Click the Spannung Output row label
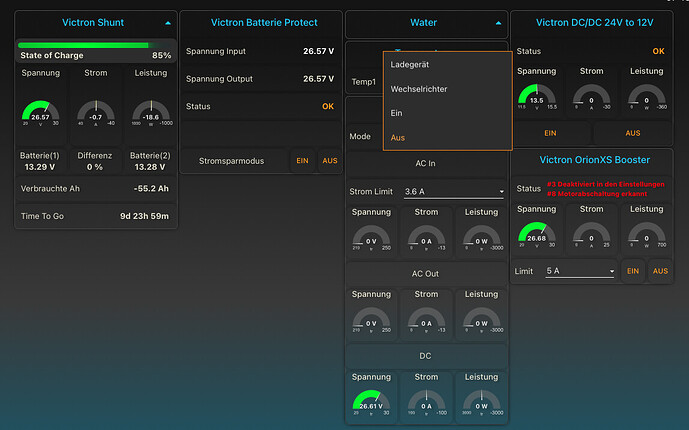The image size is (689, 430). (219, 79)
